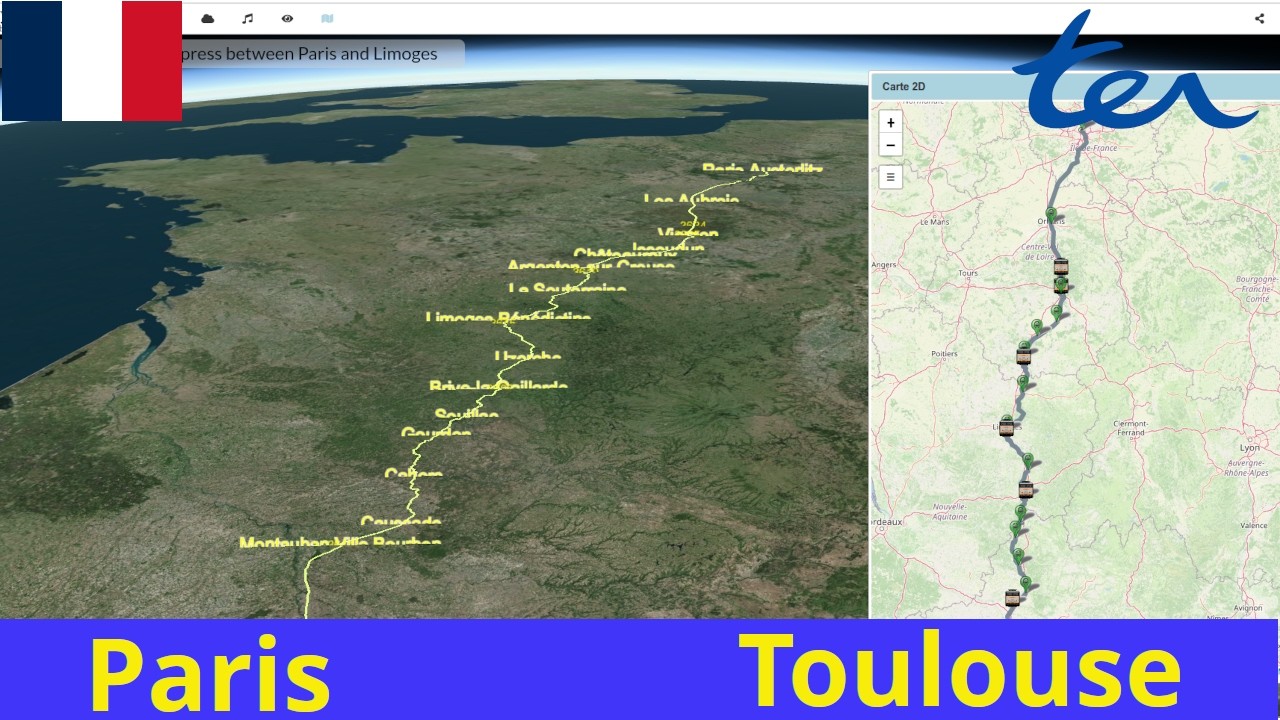
Task: Select the Limoges-Bénédictins station label
Action: click(508, 318)
